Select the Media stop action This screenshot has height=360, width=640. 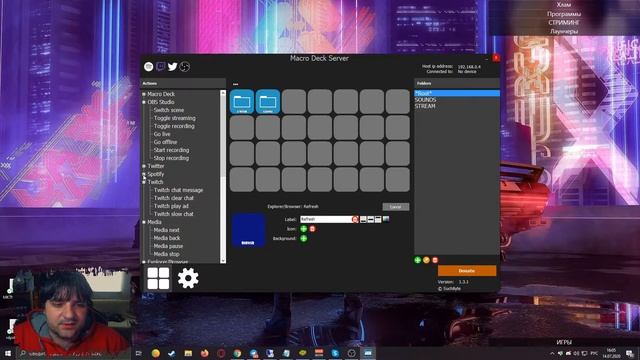[167, 254]
